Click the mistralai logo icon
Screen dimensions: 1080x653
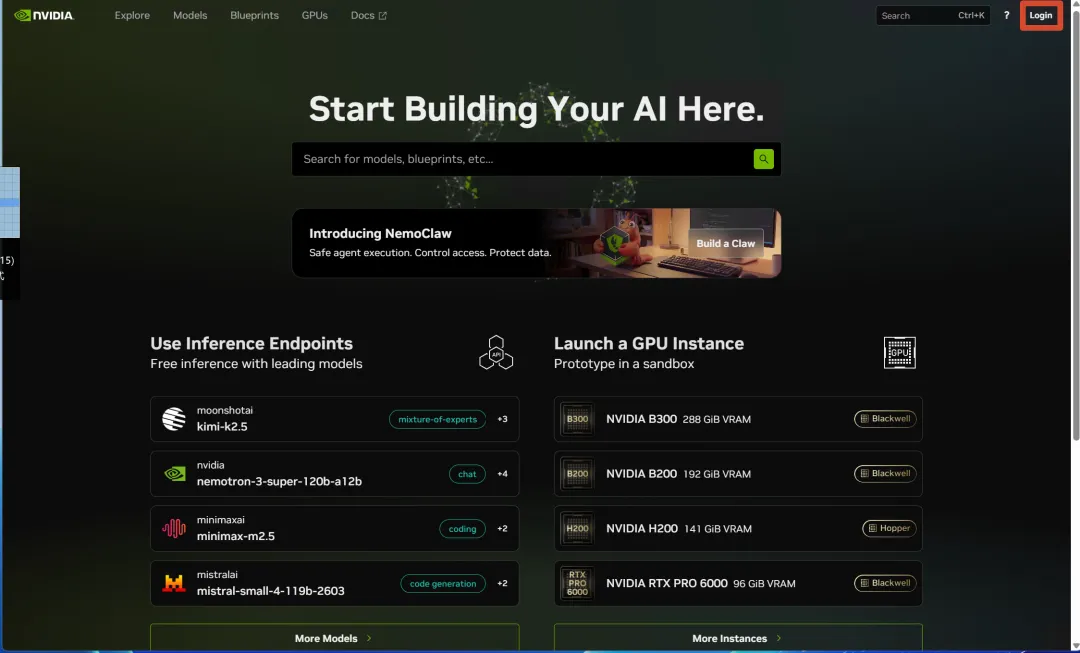pyautogui.click(x=174, y=583)
